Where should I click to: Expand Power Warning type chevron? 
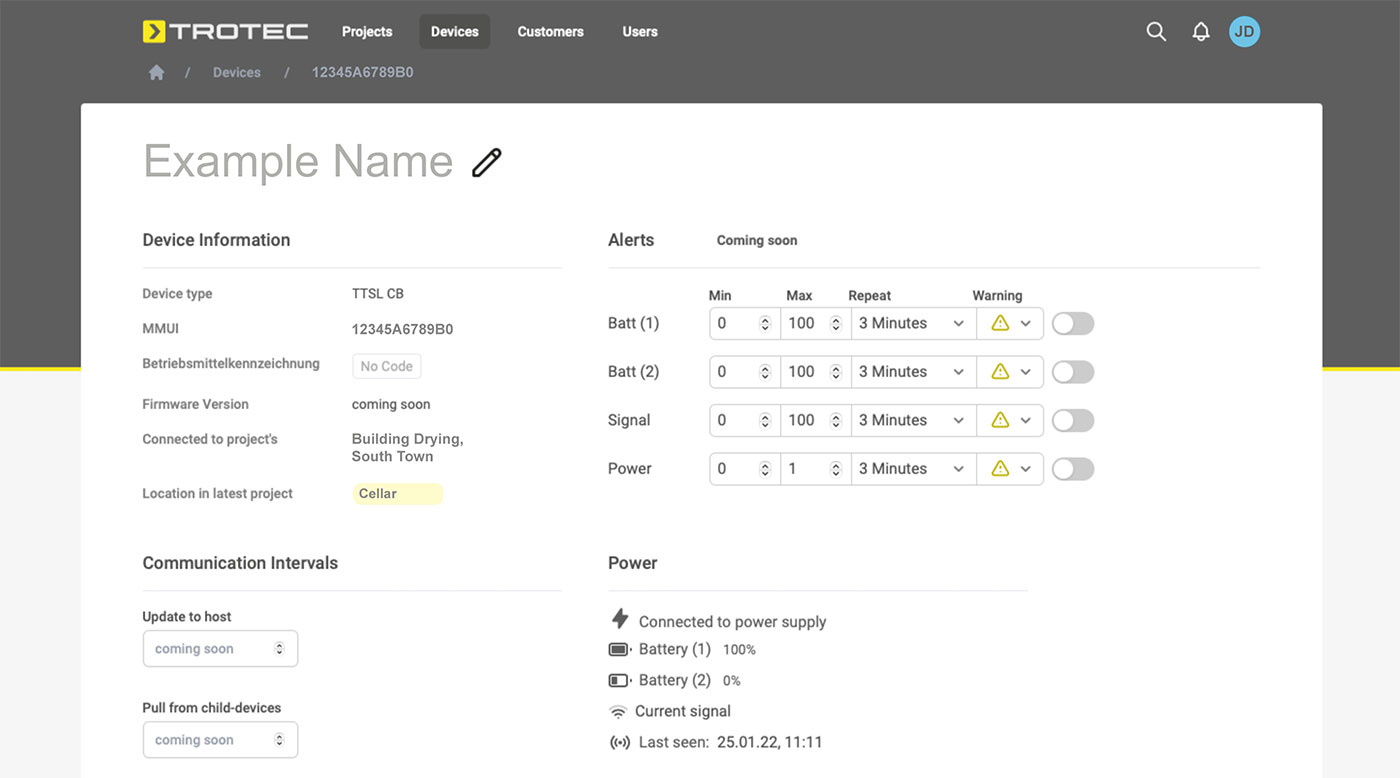[1025, 468]
